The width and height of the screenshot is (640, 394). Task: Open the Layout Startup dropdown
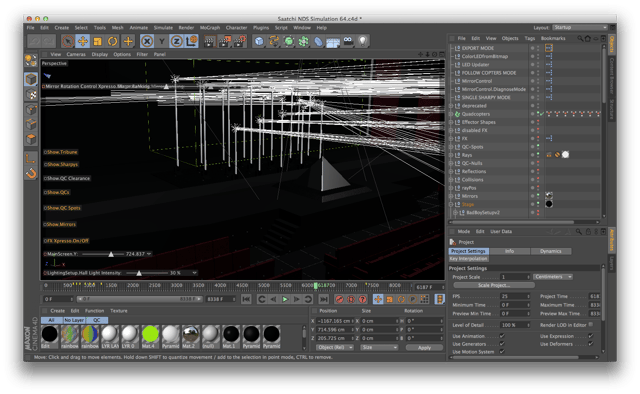[x=580, y=27]
